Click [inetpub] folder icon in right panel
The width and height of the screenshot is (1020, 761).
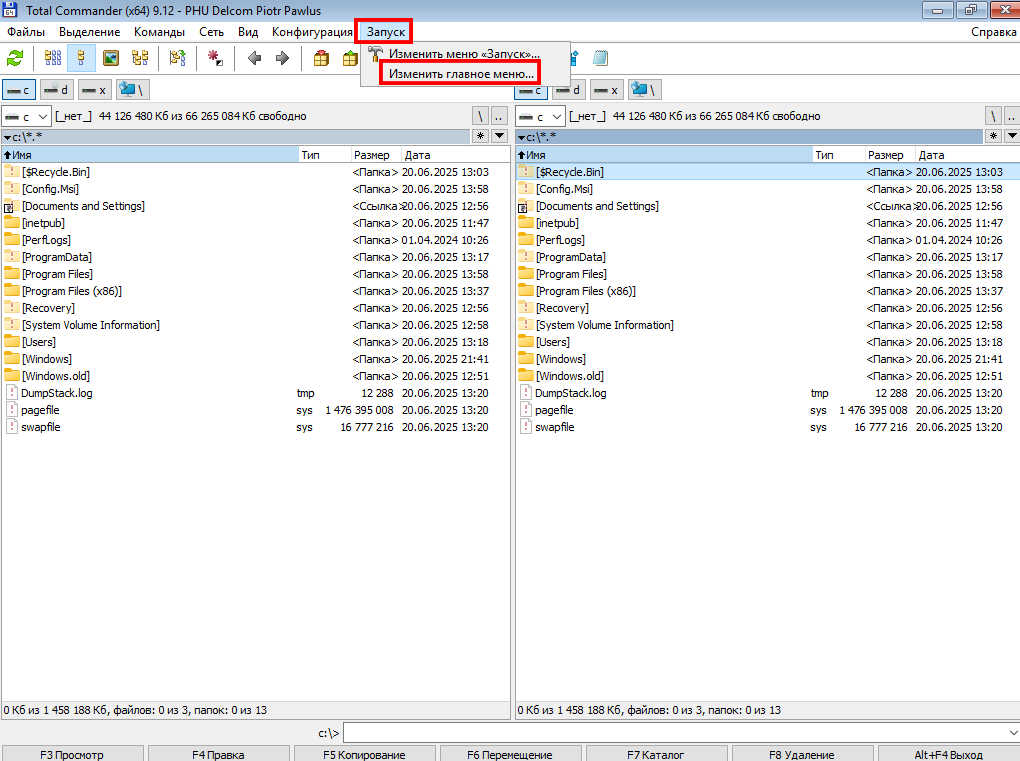click(x=526, y=222)
